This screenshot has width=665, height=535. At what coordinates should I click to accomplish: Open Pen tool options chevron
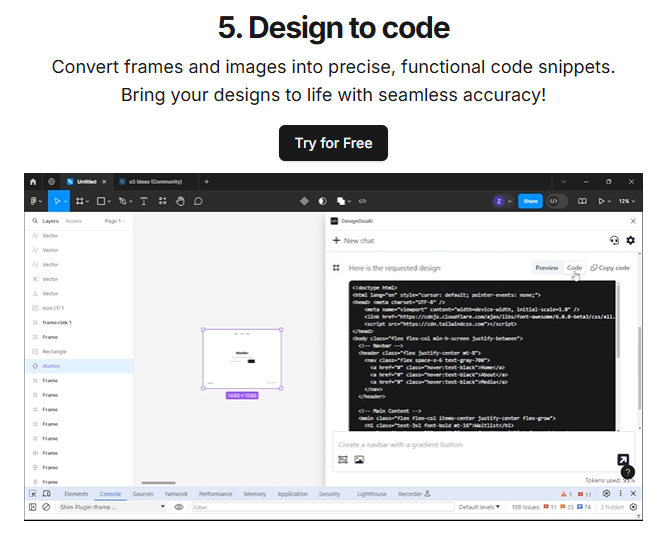tap(131, 202)
